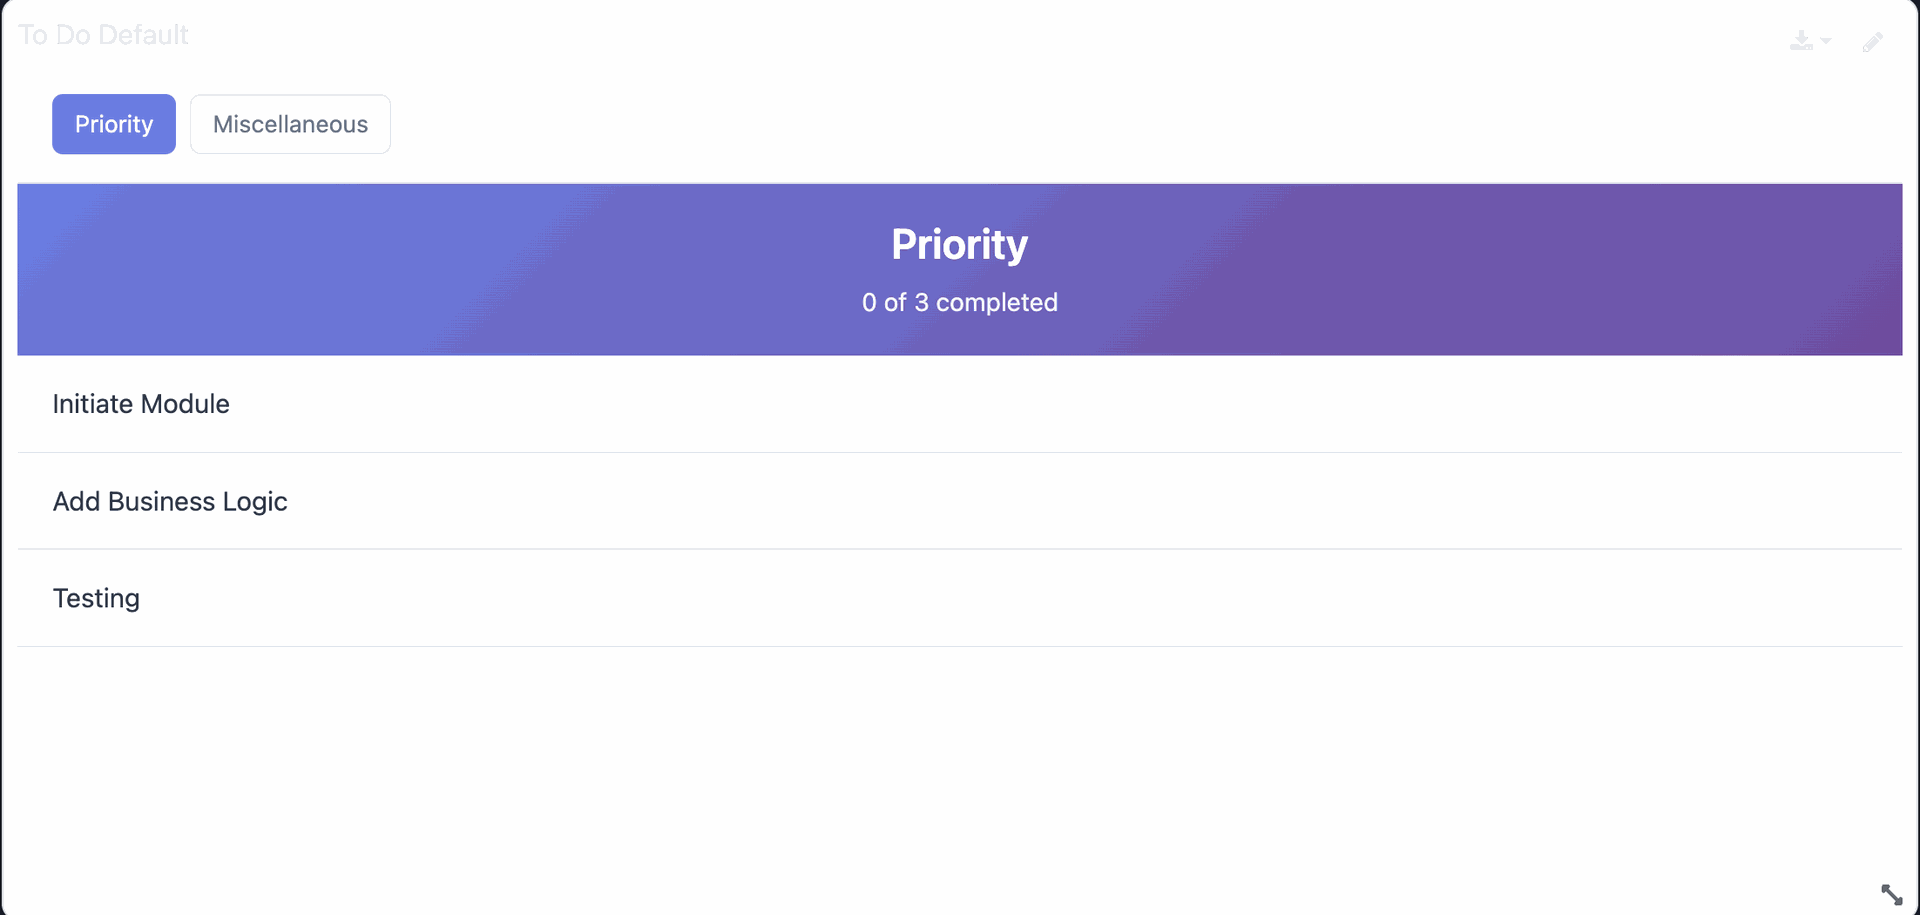This screenshot has width=1920, height=915.
Task: Click the white Priority banner heading
Action: click(959, 245)
